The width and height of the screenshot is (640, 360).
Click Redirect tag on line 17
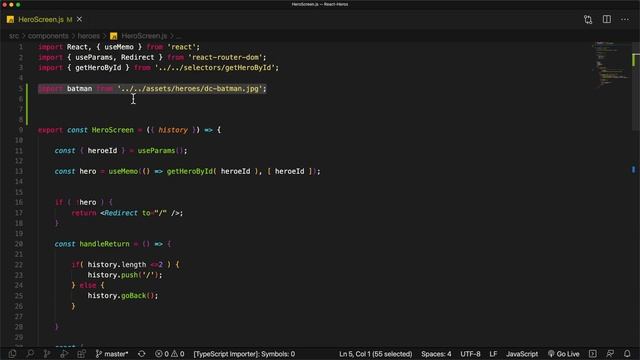(x=121, y=213)
